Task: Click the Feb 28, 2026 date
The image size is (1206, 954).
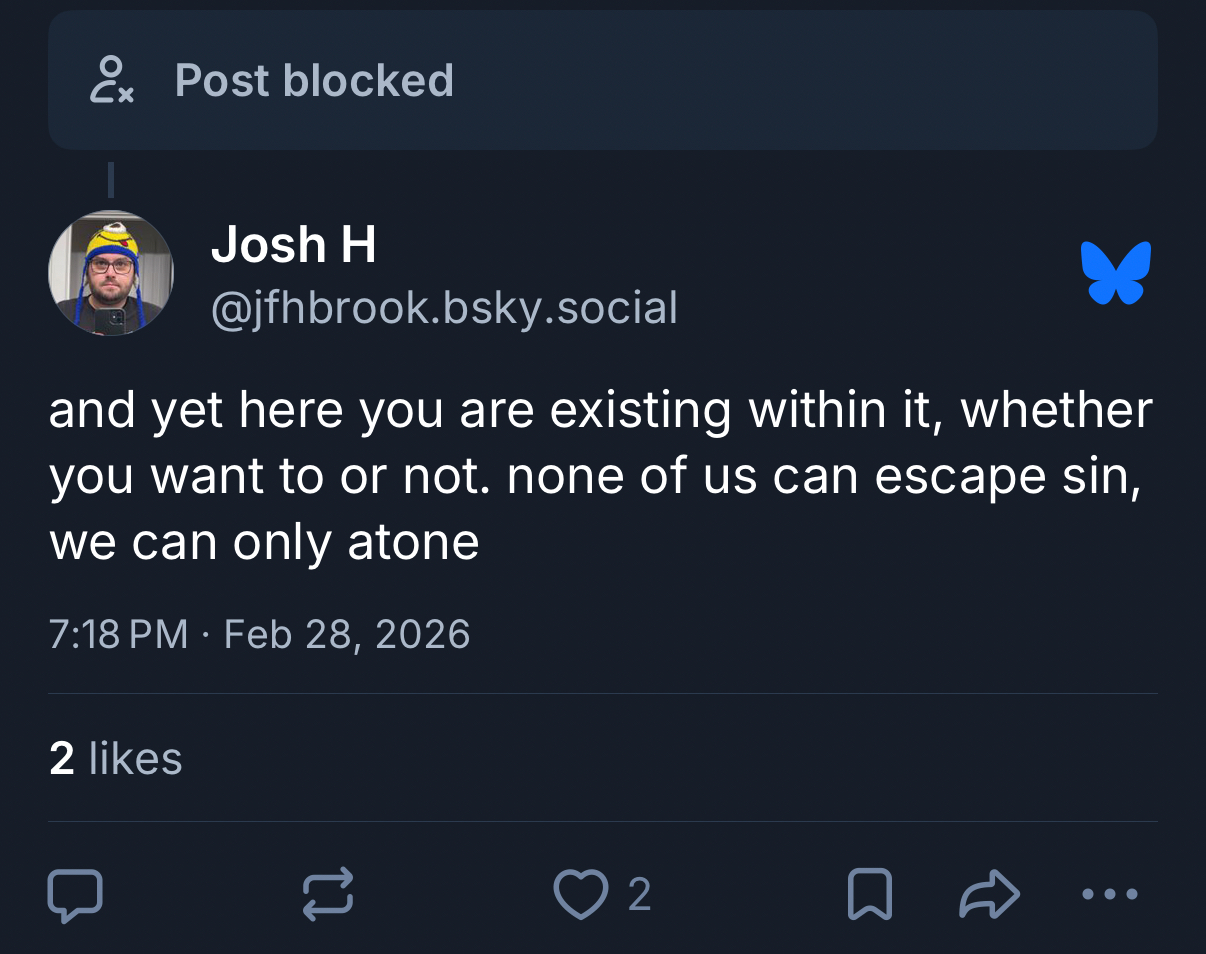Action: (x=347, y=634)
